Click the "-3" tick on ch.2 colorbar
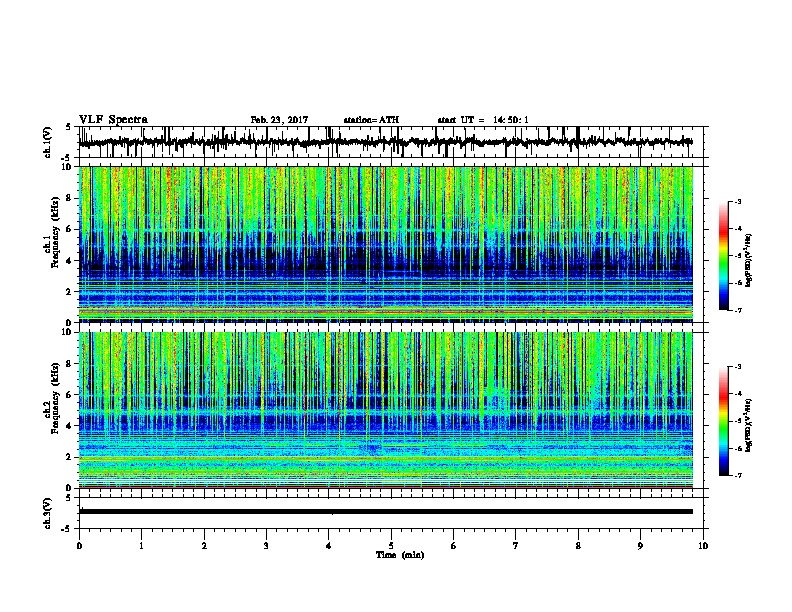The width and height of the screenshot is (792, 612). click(x=738, y=367)
